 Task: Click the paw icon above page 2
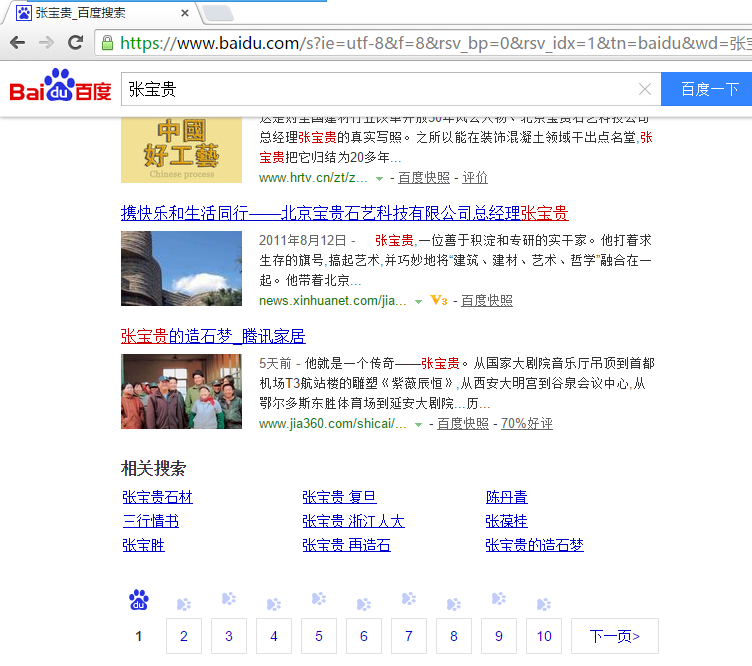click(x=184, y=604)
